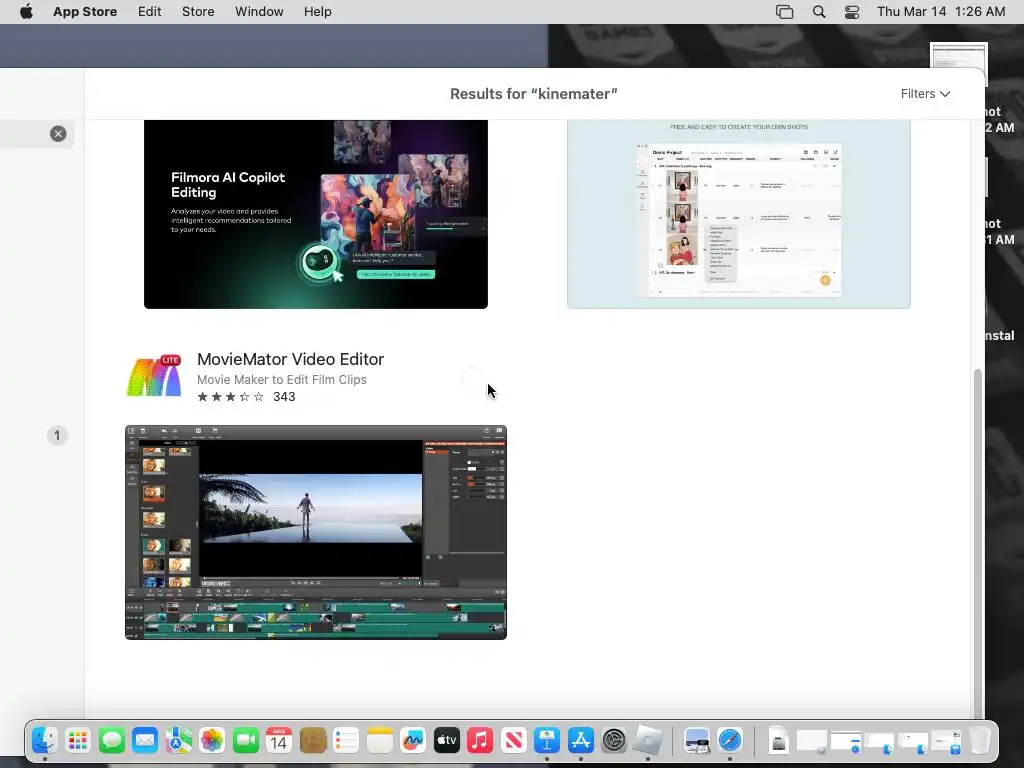Open the downloads stack in dock
This screenshot has height=768, width=1024.
(778, 741)
